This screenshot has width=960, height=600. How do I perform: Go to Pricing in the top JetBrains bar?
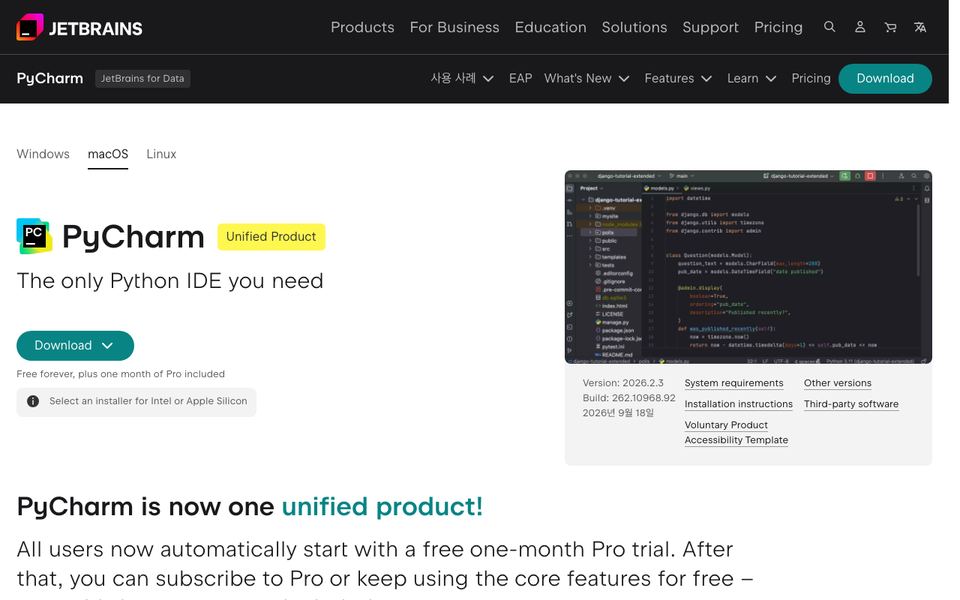click(x=778, y=28)
